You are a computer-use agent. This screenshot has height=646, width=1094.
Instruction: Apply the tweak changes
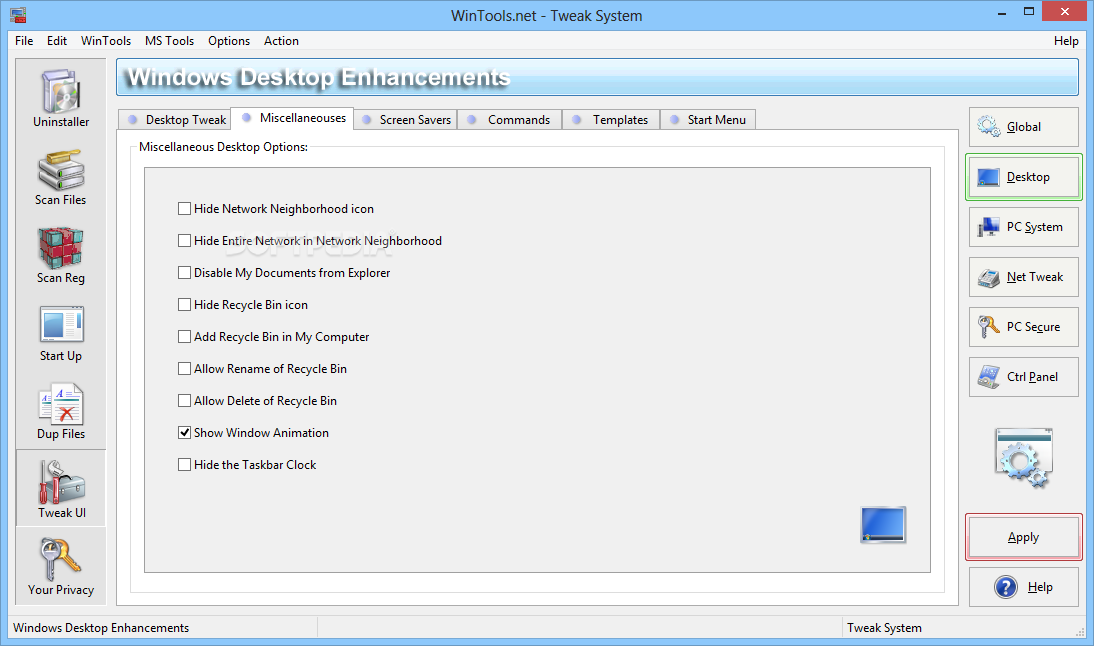pyautogui.click(x=1024, y=537)
